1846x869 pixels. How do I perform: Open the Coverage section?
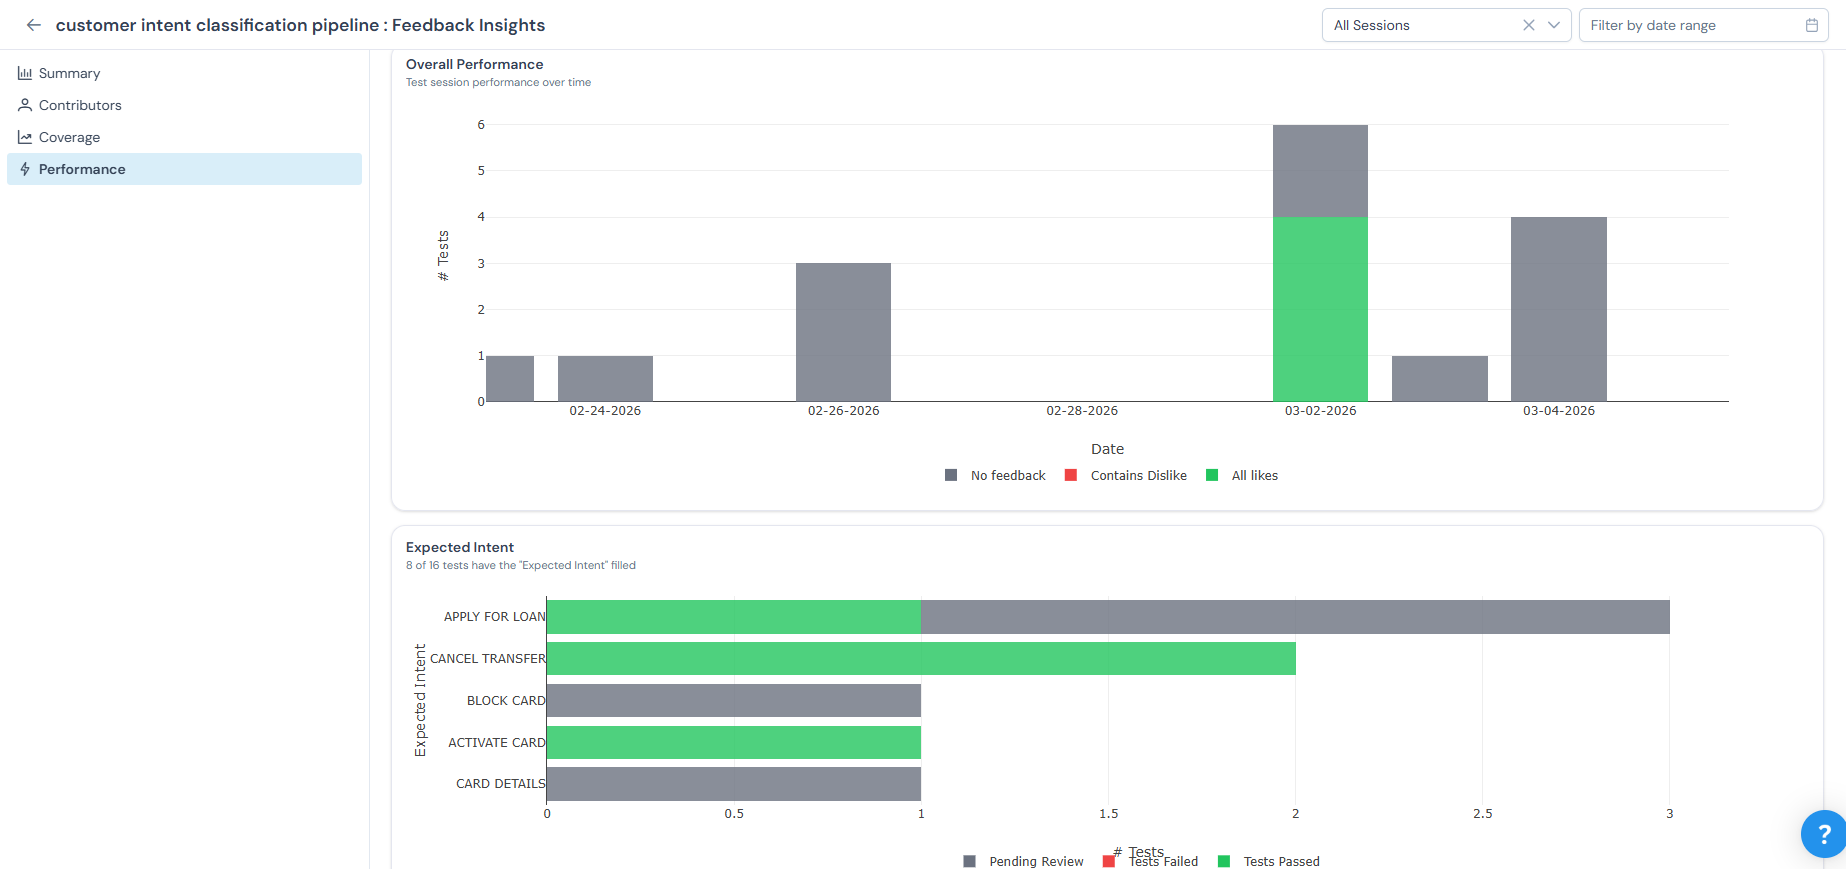(x=69, y=137)
